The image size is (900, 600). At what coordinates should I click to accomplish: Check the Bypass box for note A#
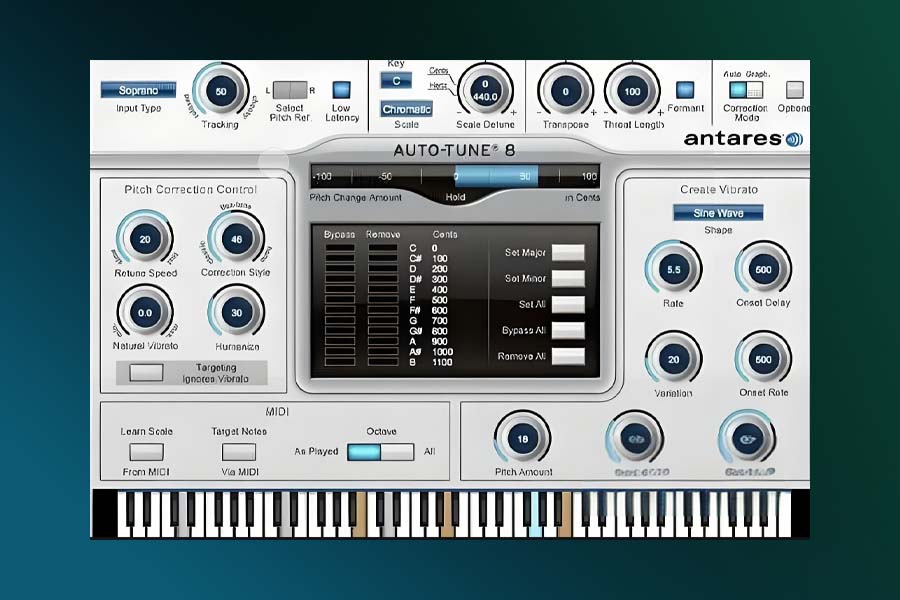339,351
